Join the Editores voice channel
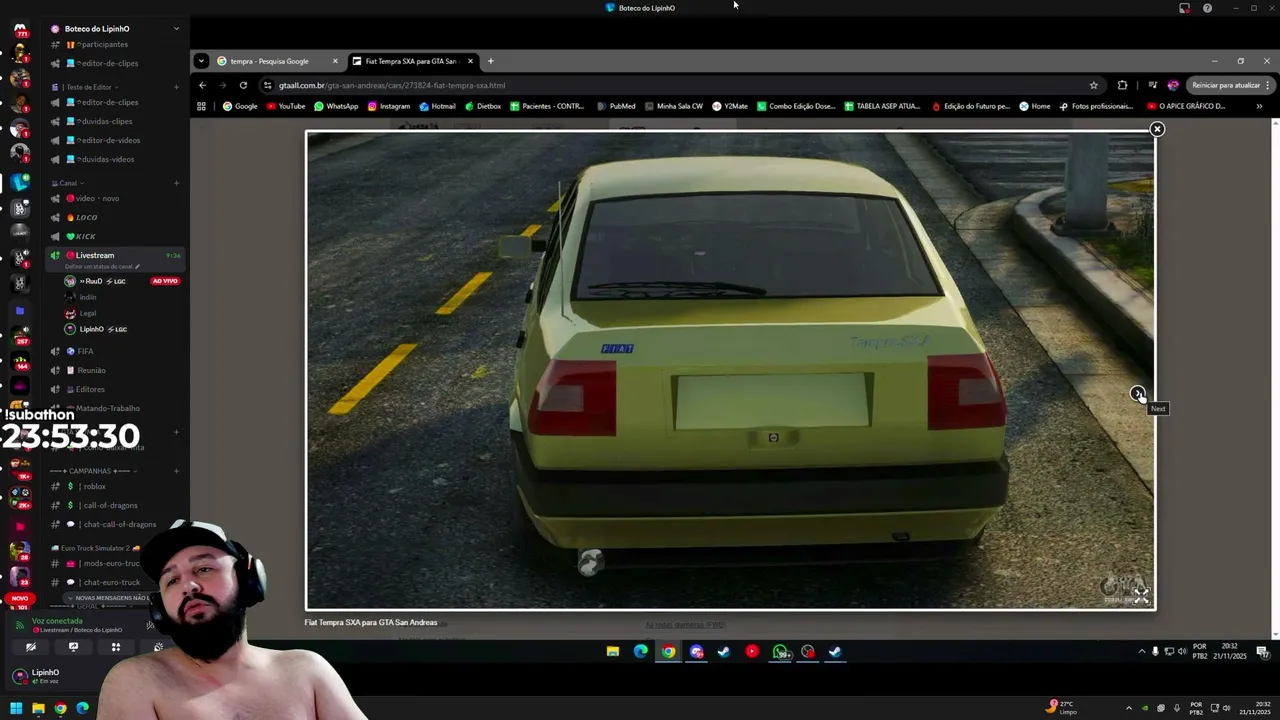Screen dimensions: 1280x720 point(115,389)
